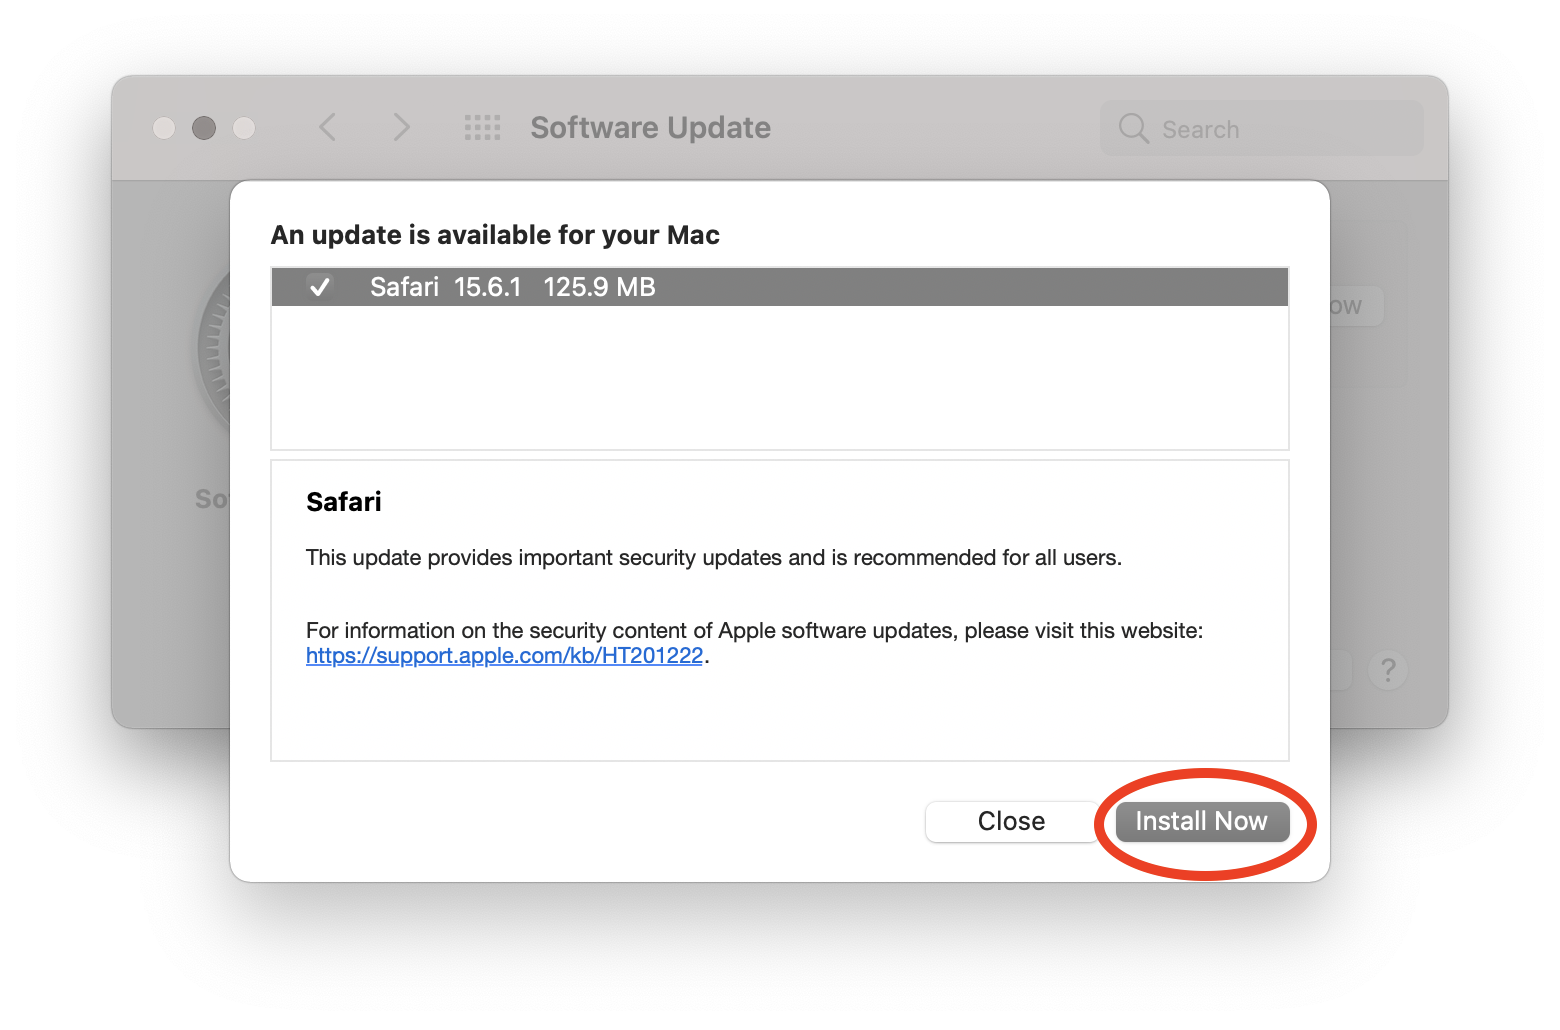
Task: Show all preferences via grid icon
Action: pos(483,127)
